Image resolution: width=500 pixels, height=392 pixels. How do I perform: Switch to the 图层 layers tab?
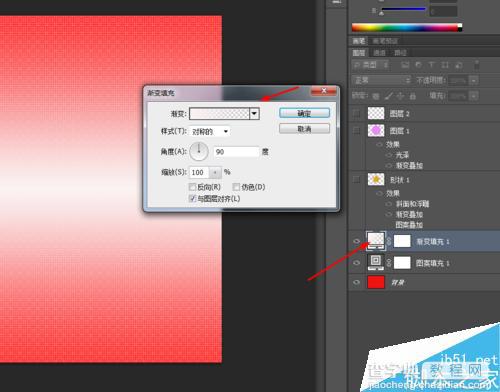coord(359,53)
